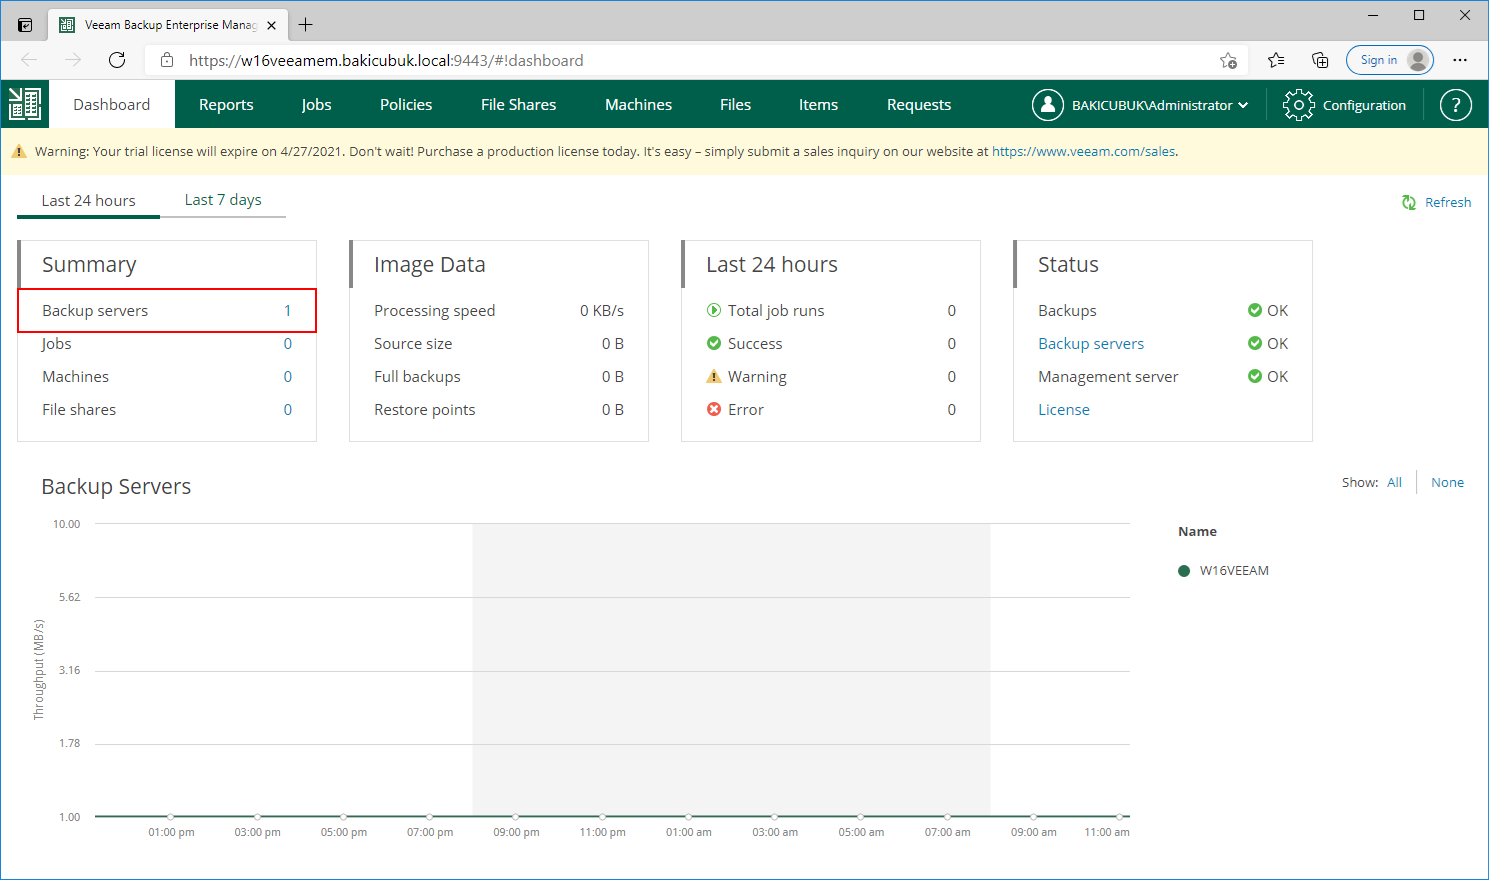Click the Error red cross icon
The height and width of the screenshot is (880, 1489).
pyautogui.click(x=714, y=409)
